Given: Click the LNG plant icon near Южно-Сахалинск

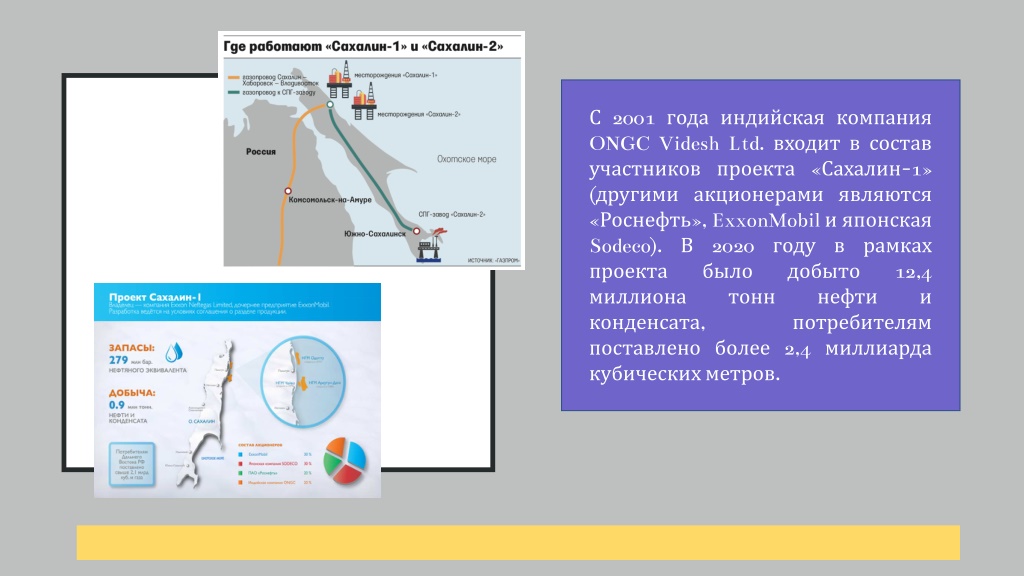Looking at the screenshot, I should [x=432, y=246].
